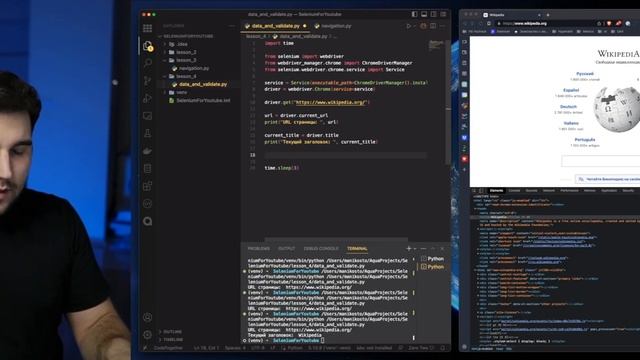640x360 pixels.
Task: Open the Explorer header more actions ellipsis
Action: coord(231,26)
